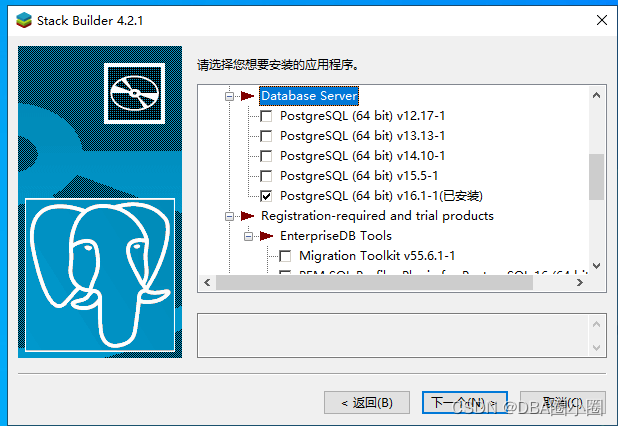Collapse the EnterpriseDB Tools node
This screenshot has width=618, height=426.
tap(248, 236)
